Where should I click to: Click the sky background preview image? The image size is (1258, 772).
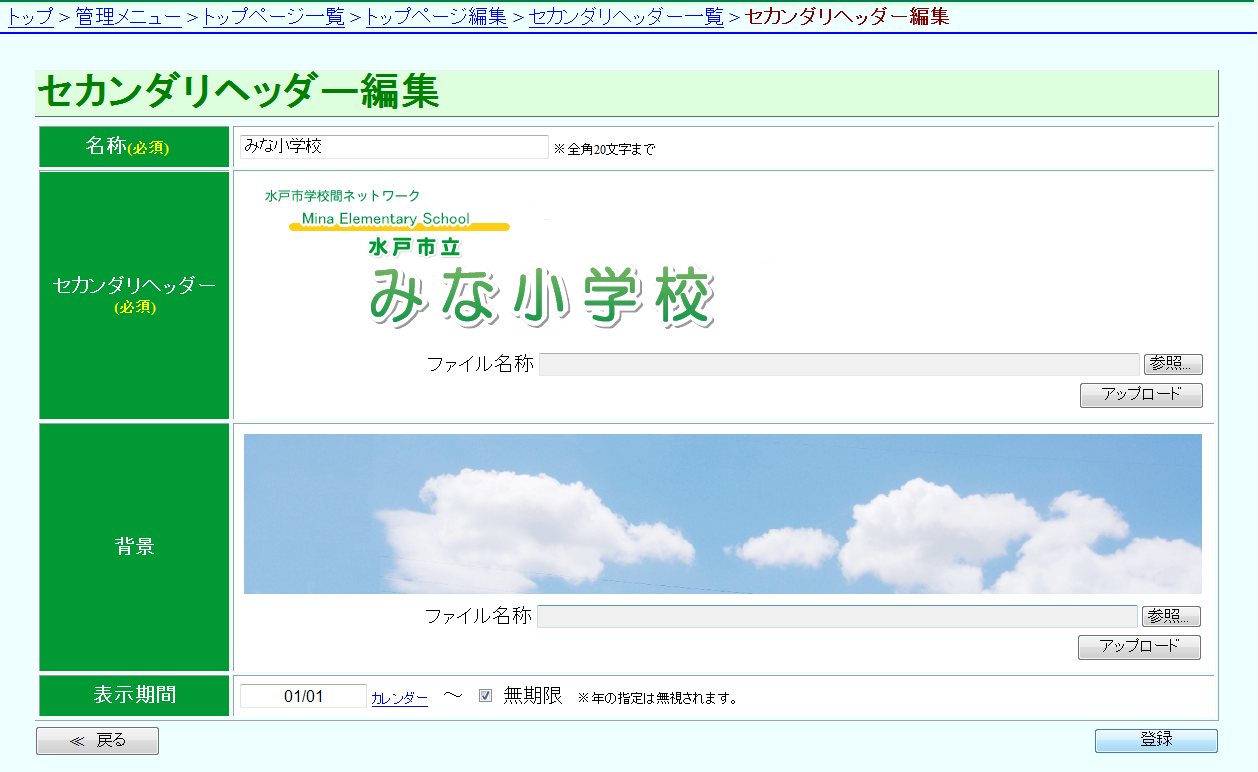click(x=722, y=514)
